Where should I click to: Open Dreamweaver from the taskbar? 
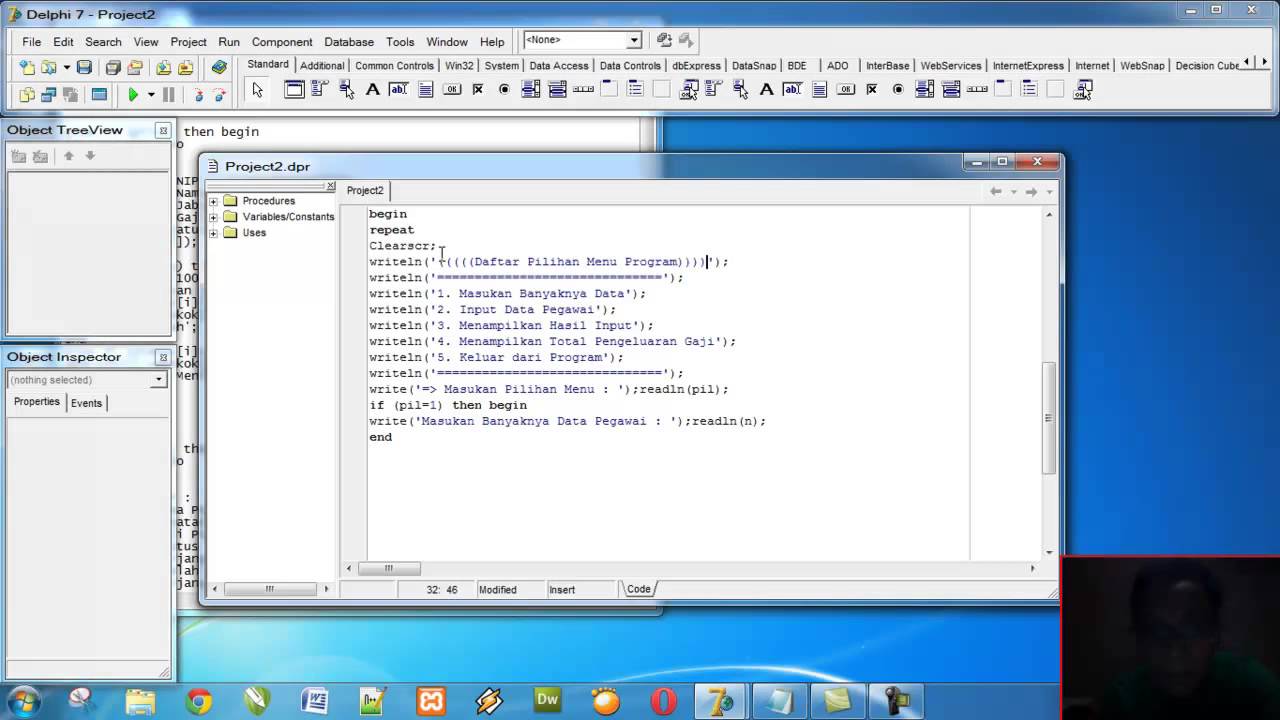pos(547,701)
